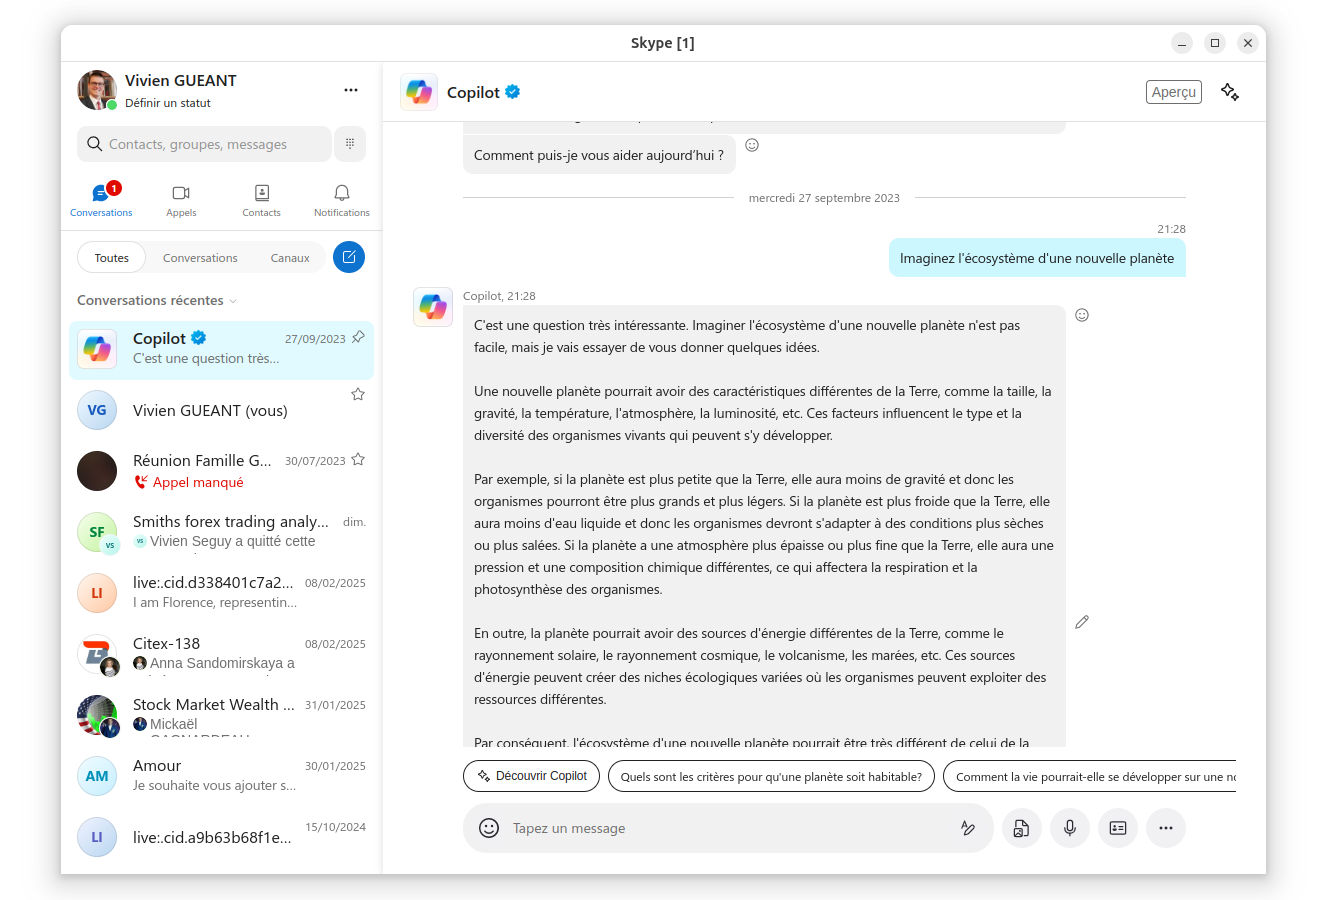The height and width of the screenshot is (900, 1327).
Task: Unpin the Copilot conversation pin icon
Action: click(358, 338)
